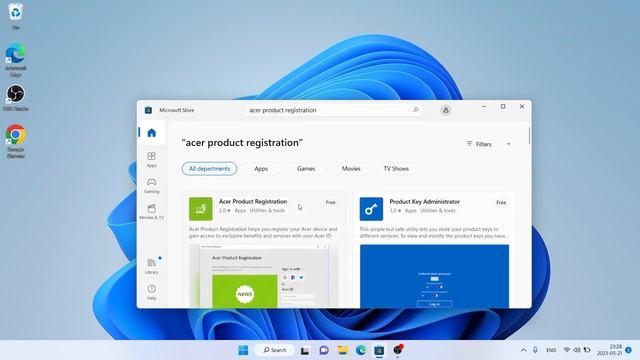The image size is (640, 360).
Task: Open the Library in the sidebar
Action: pyautogui.click(x=151, y=266)
